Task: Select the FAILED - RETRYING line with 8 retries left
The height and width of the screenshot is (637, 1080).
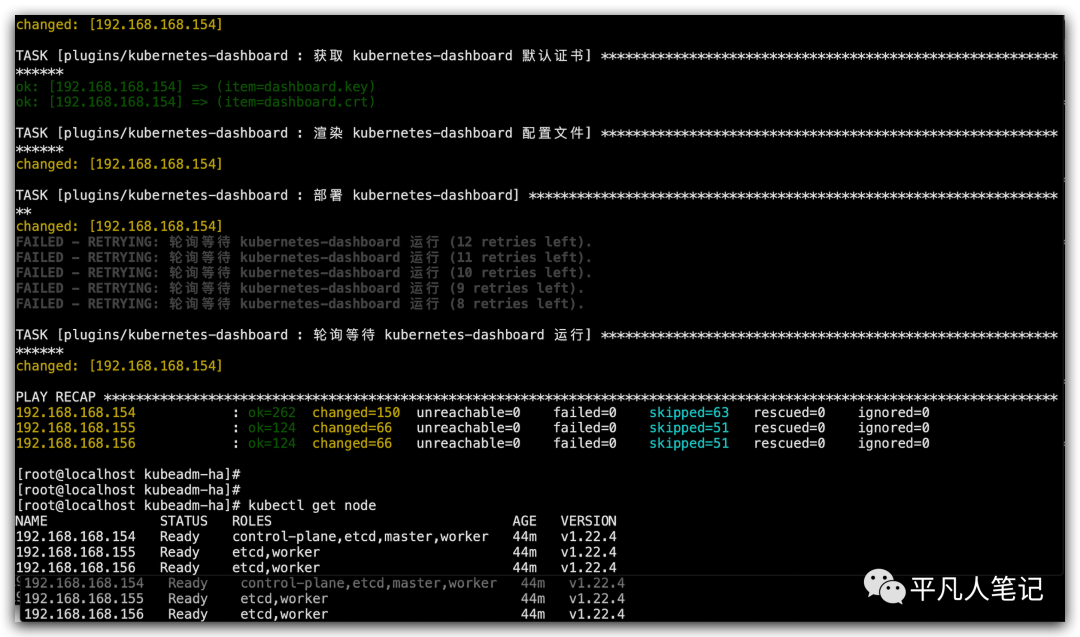Action: [x=300, y=304]
